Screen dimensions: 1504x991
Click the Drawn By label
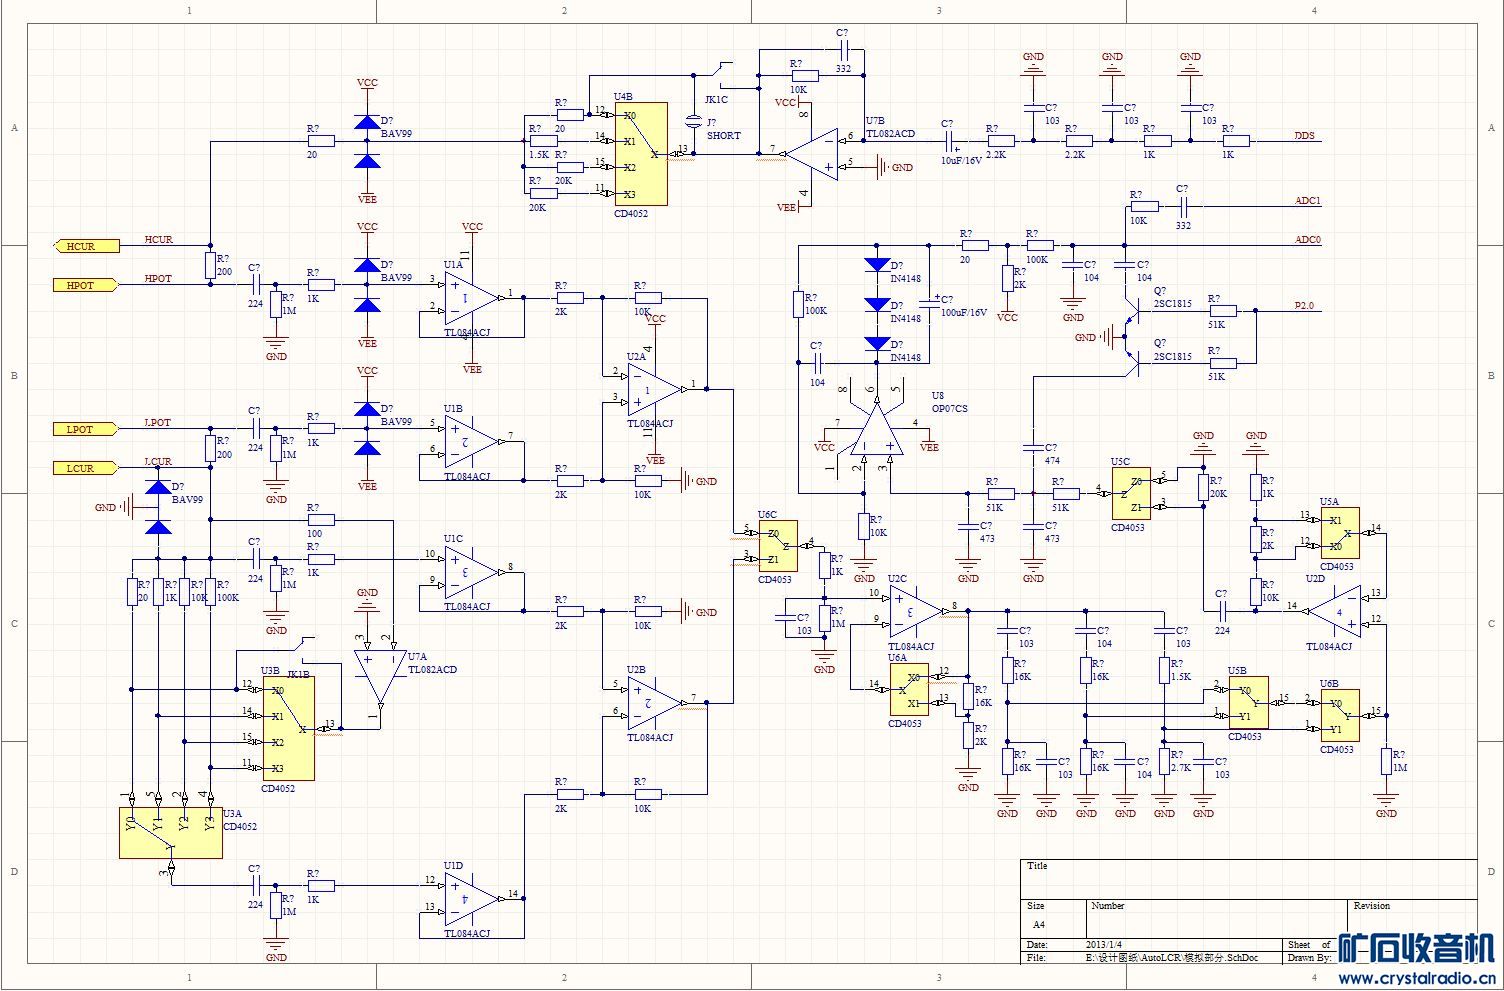1310,957
